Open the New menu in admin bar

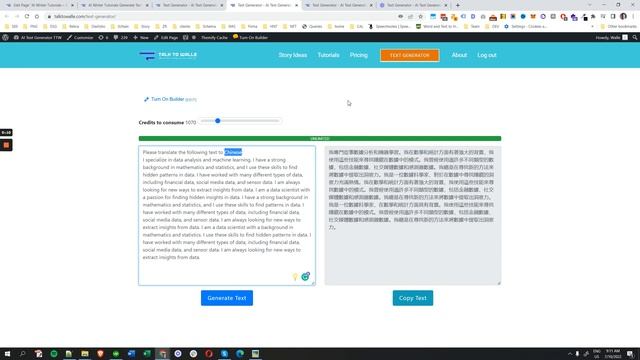(141, 37)
